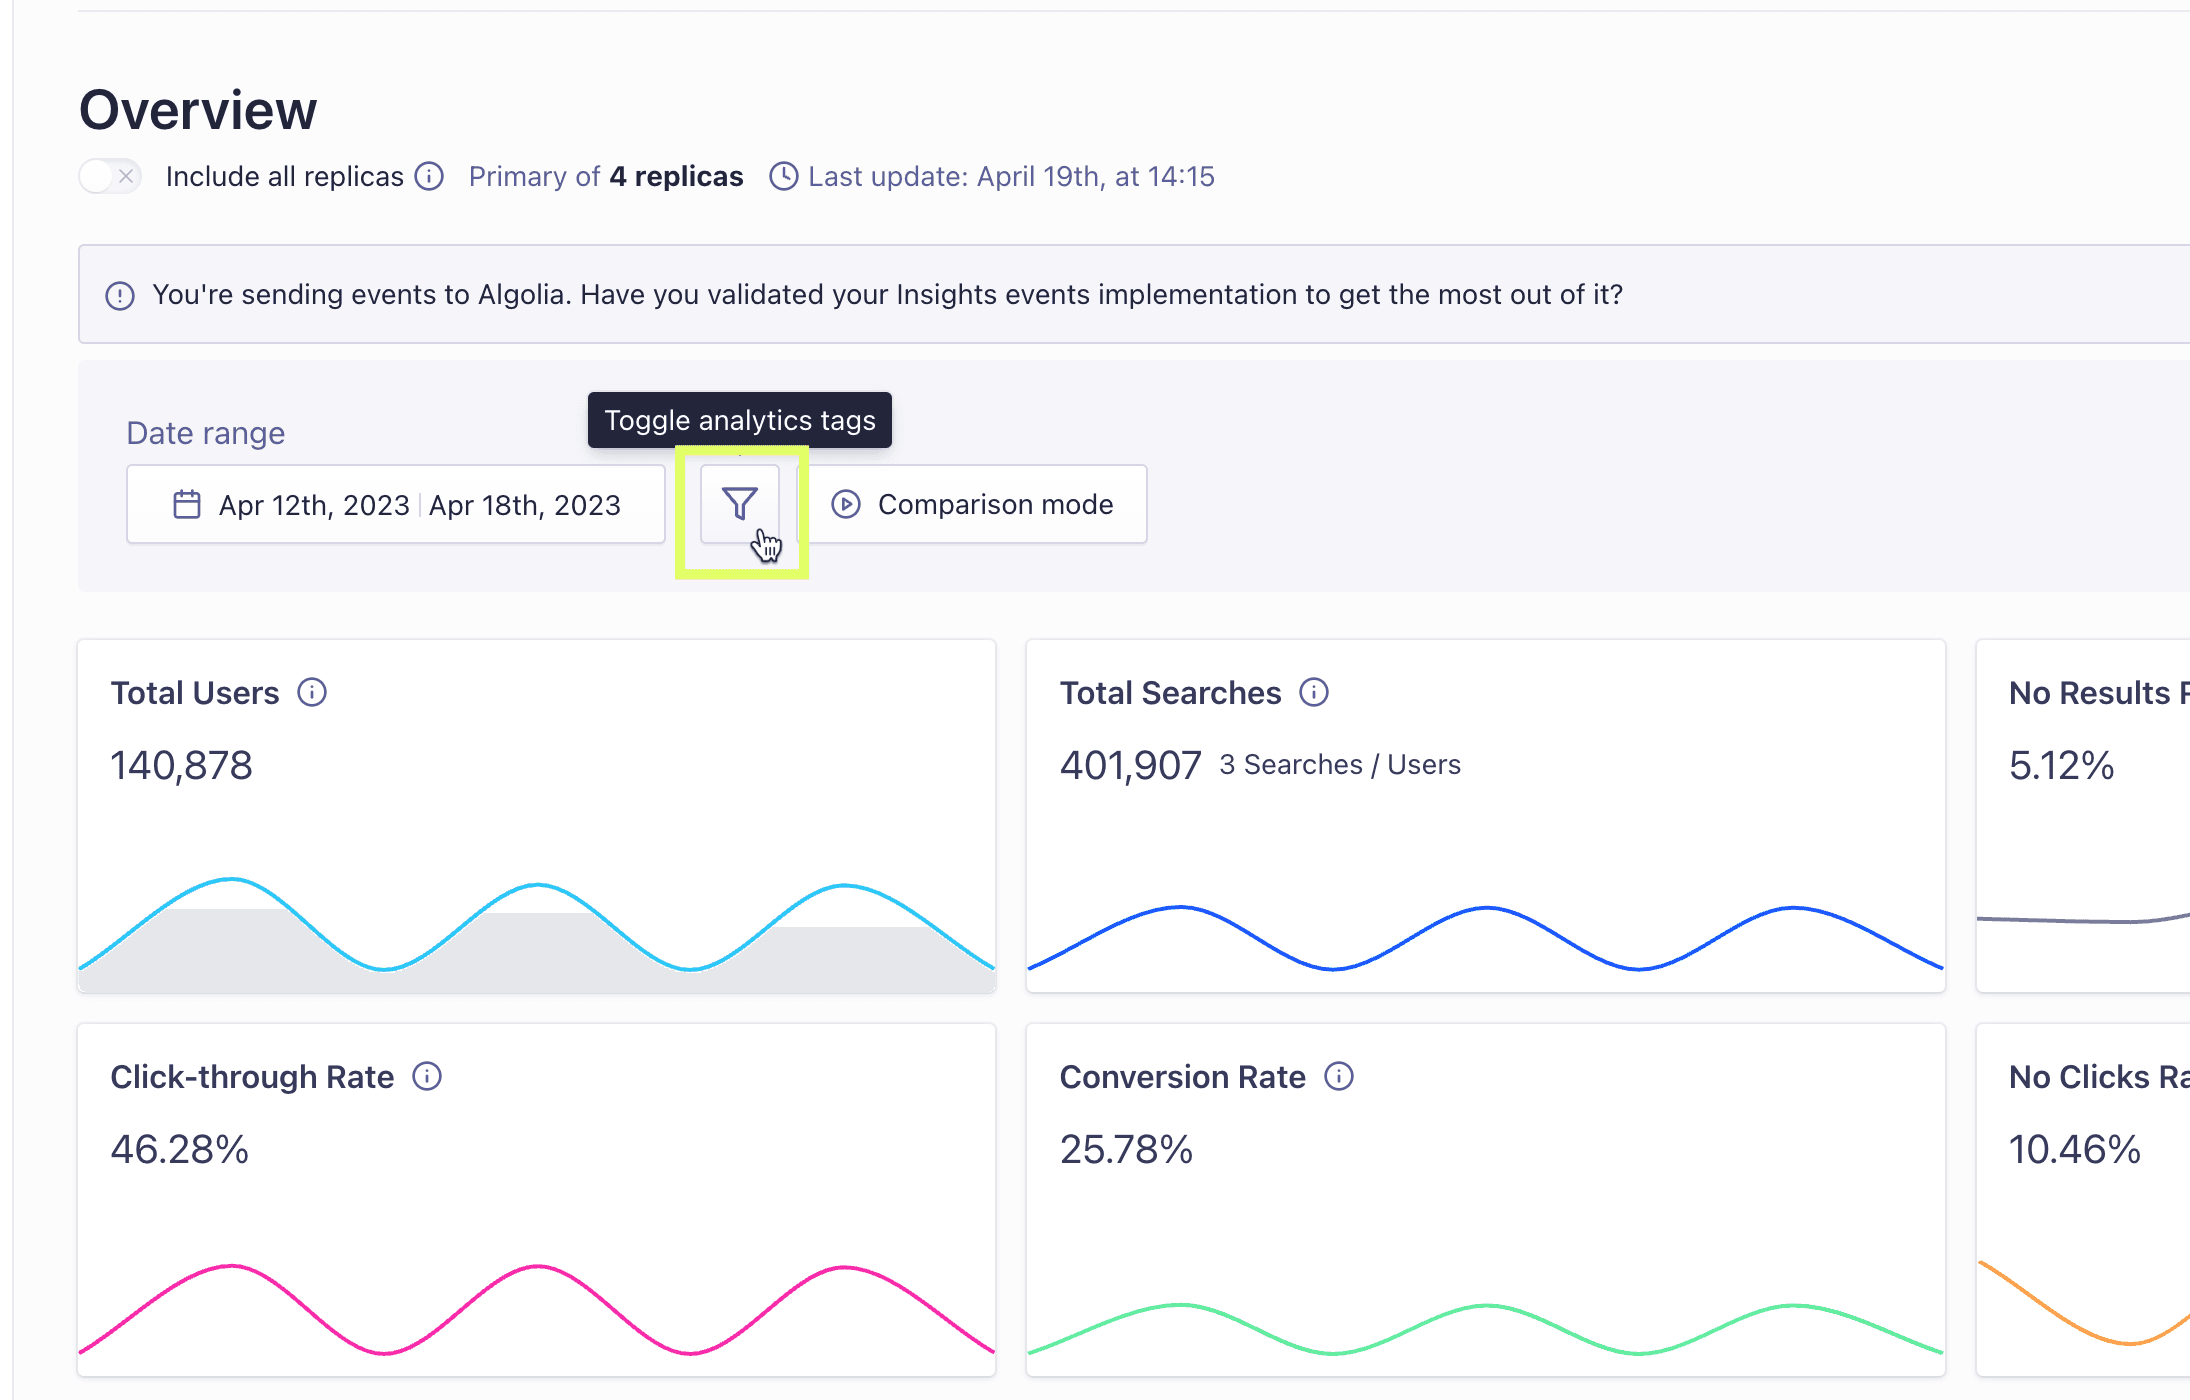Toggle analytics tags filter funnel icon
2190x1400 pixels.
coord(740,504)
